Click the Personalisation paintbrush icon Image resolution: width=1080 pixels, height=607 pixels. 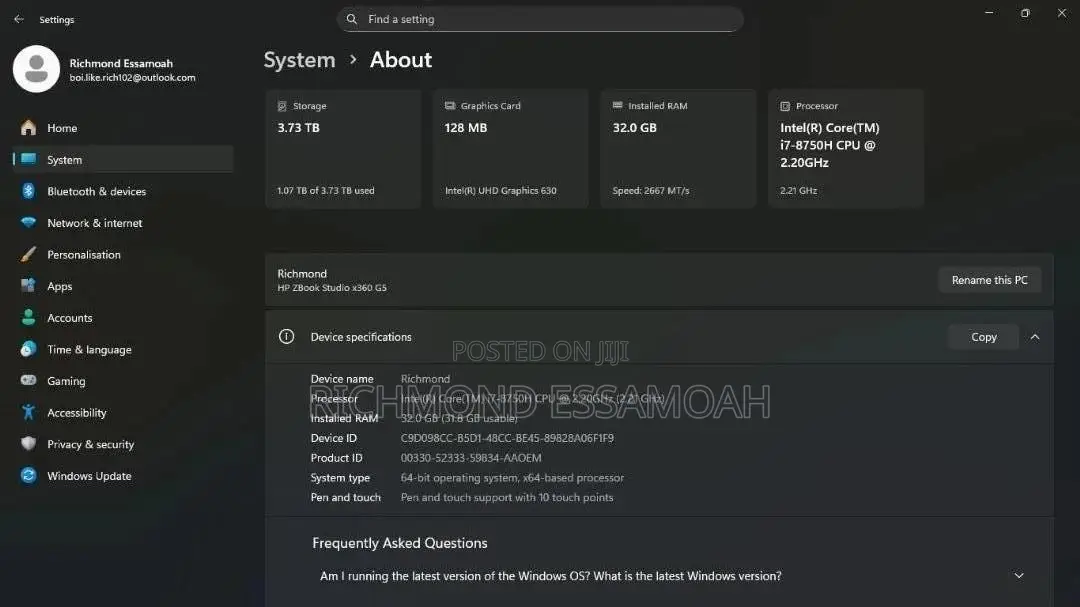[x=28, y=254]
